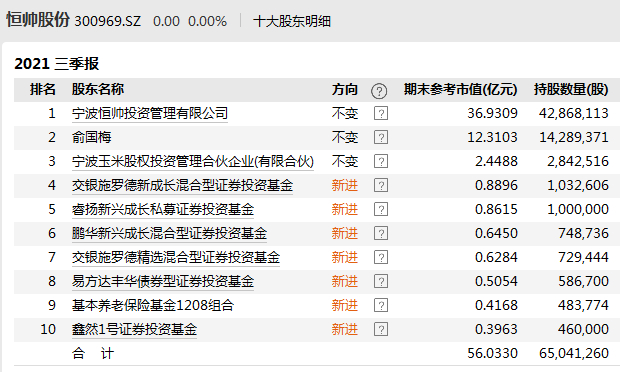
Task: Open shareholder 宁波恒帅投资管理有限公司 link
Action: pyautogui.click(x=150, y=113)
